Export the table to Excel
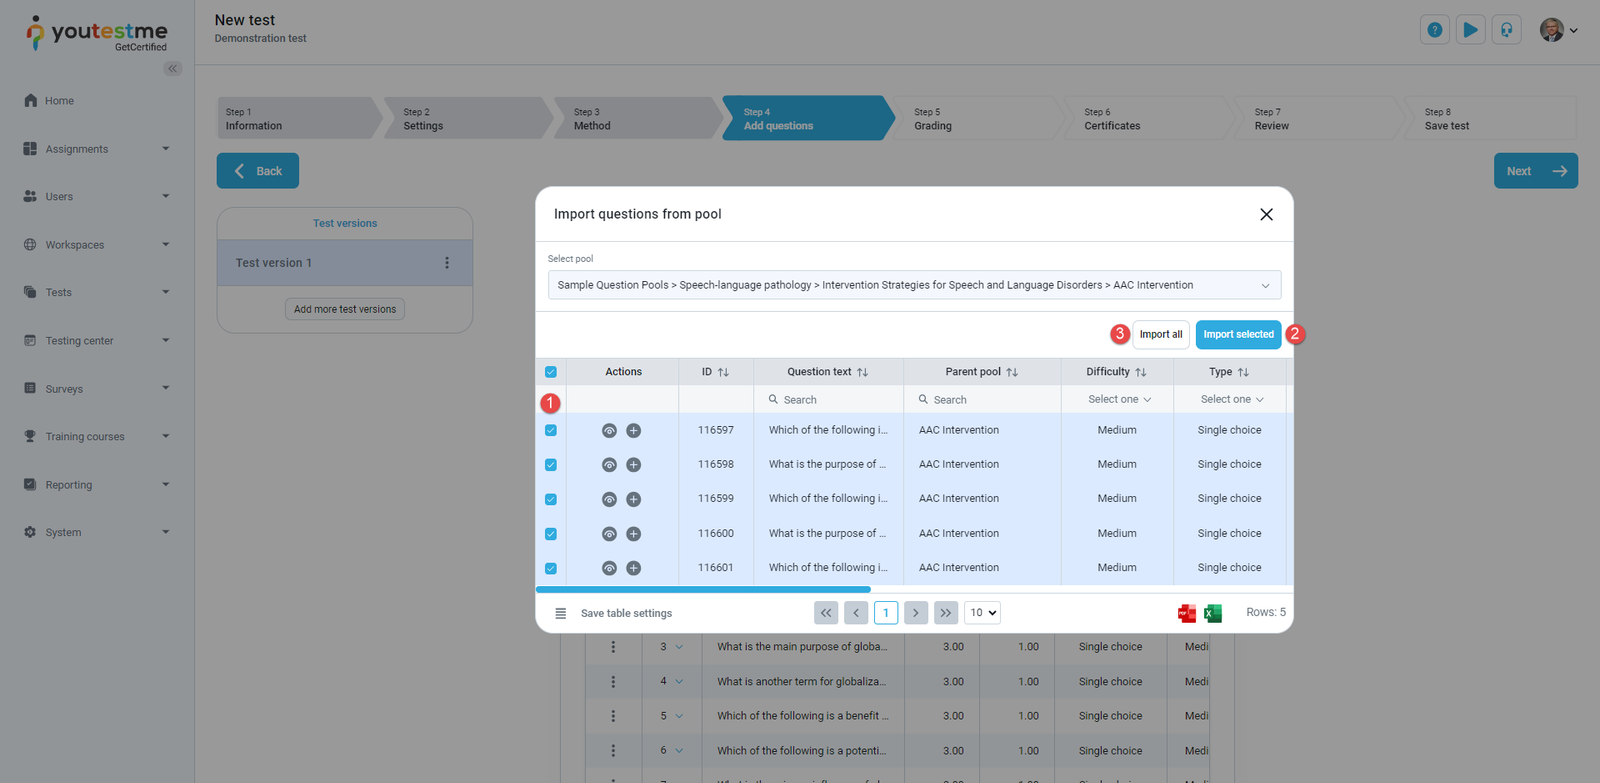1600x783 pixels. [x=1213, y=614]
